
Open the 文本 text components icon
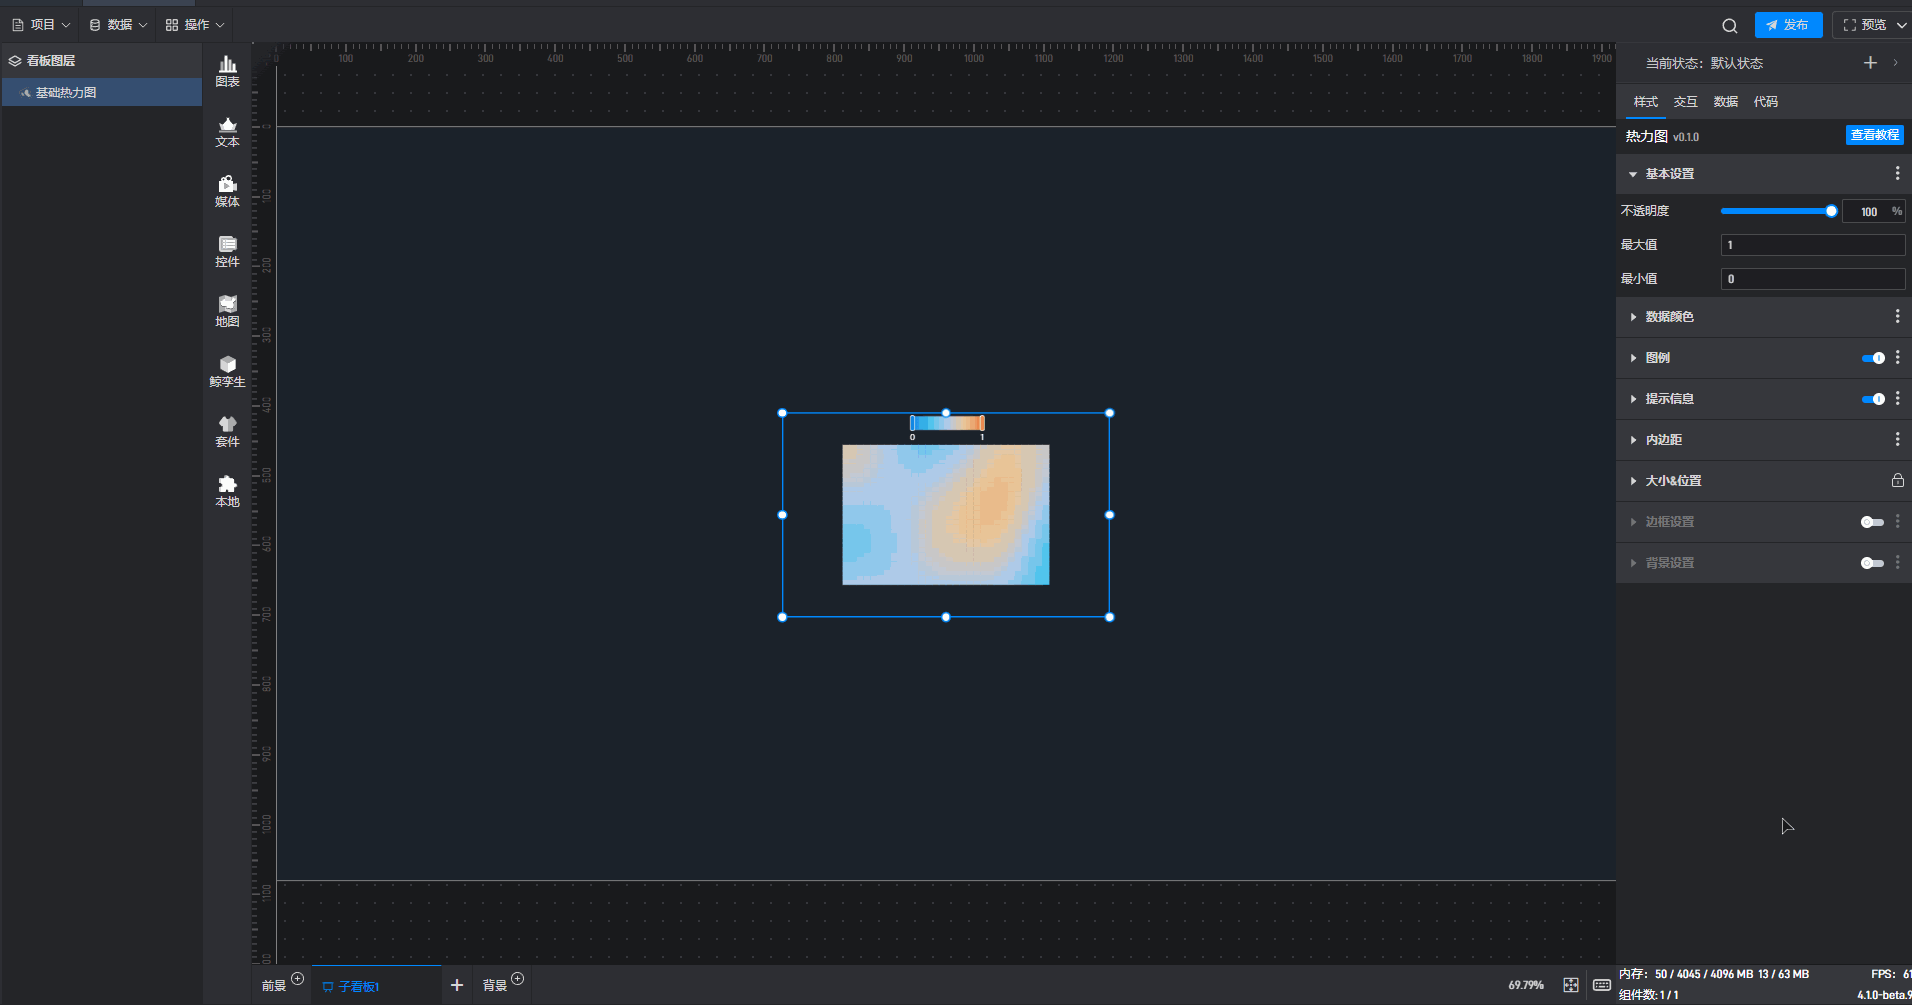coord(227,131)
